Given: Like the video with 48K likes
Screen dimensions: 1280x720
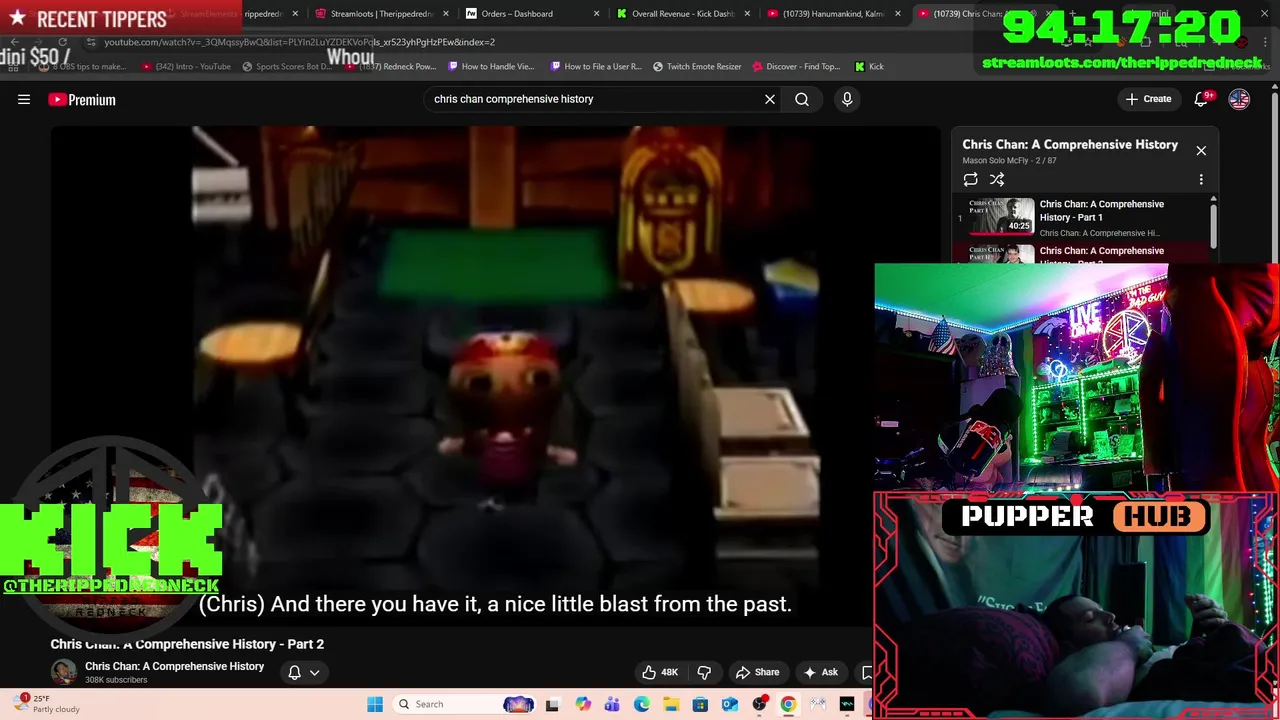Looking at the screenshot, I should pos(660,672).
